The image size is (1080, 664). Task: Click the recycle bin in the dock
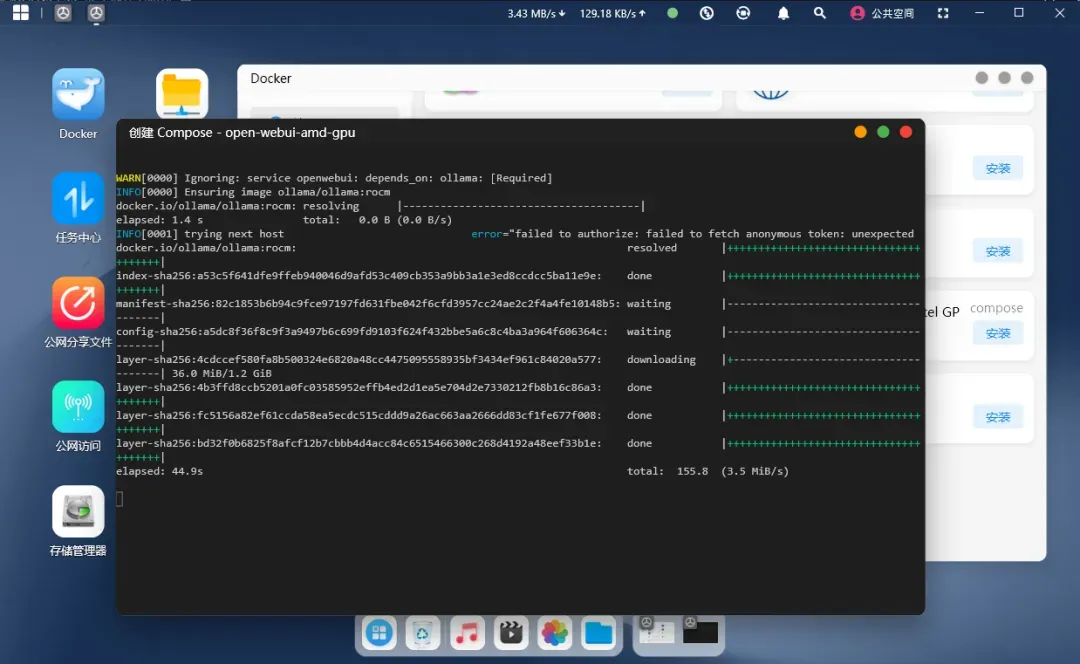424,632
